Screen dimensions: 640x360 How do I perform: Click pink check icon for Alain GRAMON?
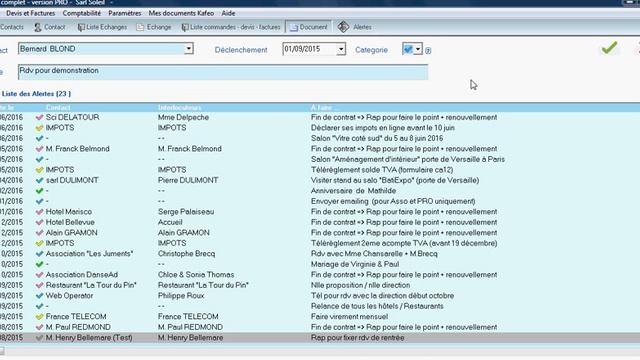(x=39, y=233)
